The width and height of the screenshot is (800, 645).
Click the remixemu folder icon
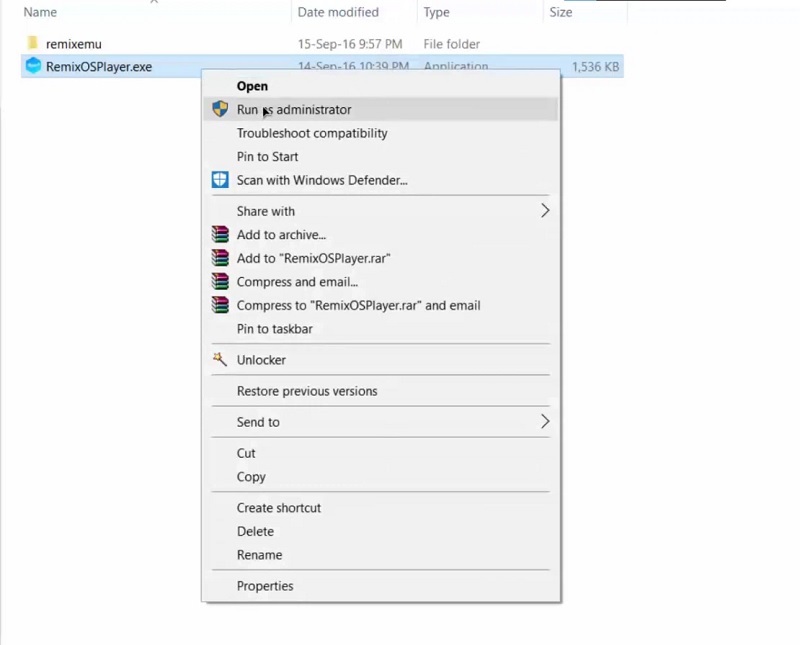[x=33, y=44]
